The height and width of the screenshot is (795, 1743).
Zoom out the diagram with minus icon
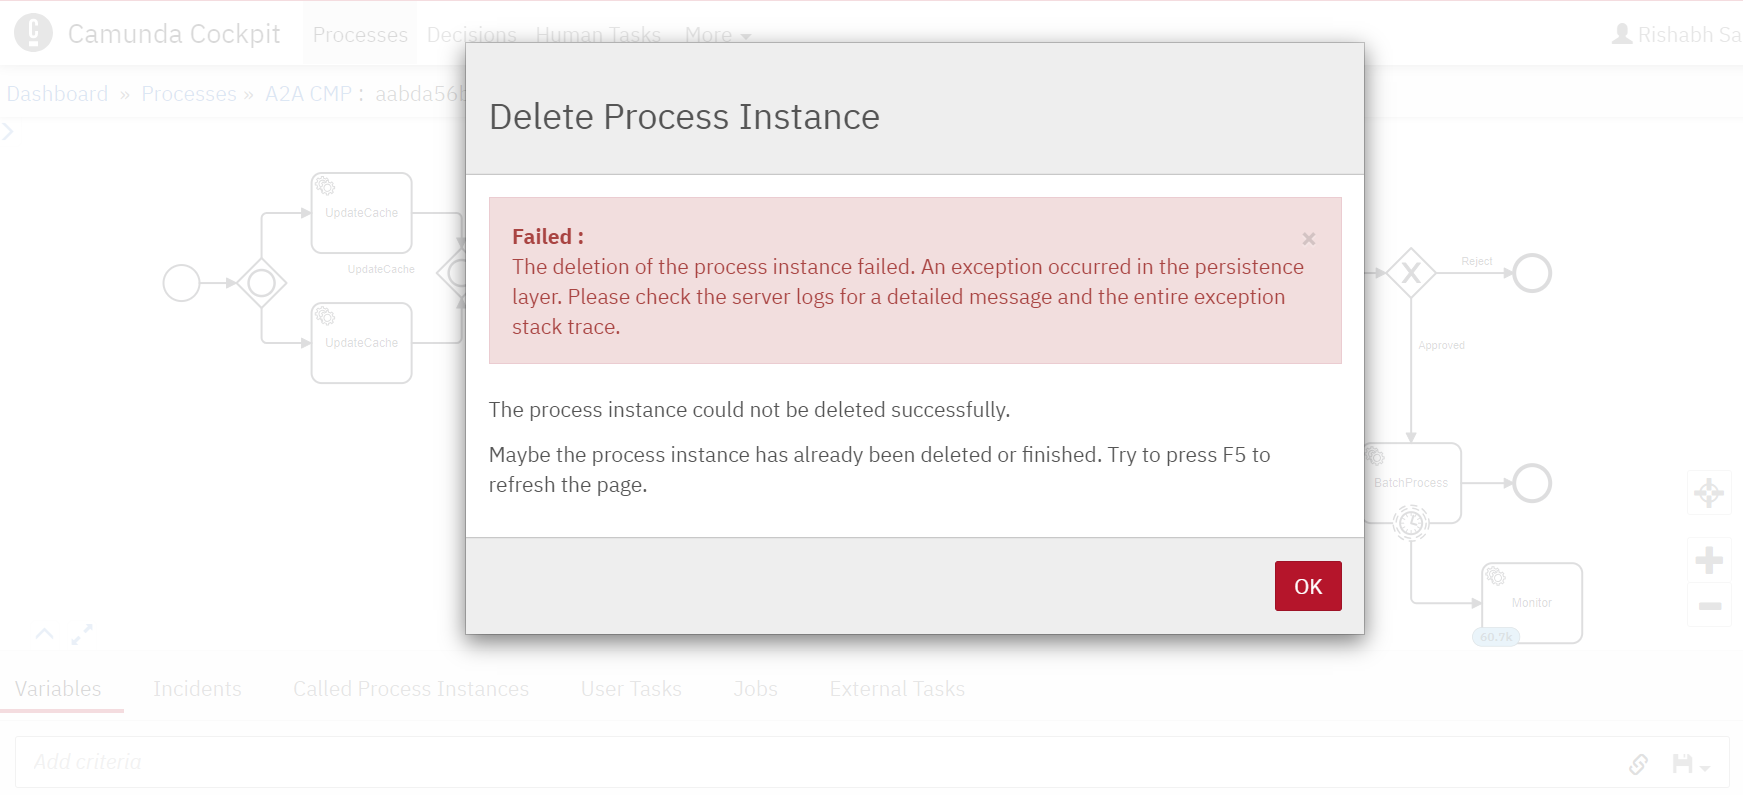click(x=1709, y=606)
